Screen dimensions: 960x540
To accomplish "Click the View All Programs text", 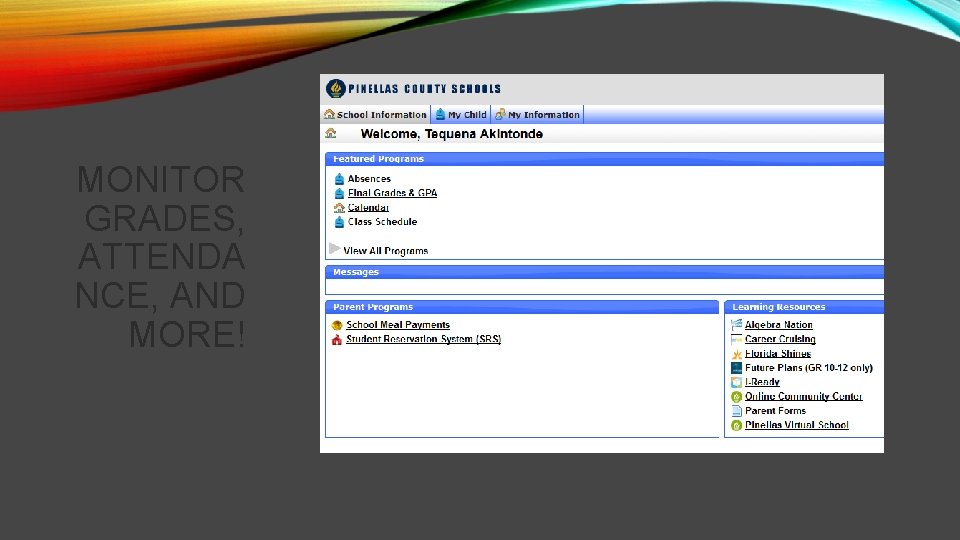I will (386, 250).
